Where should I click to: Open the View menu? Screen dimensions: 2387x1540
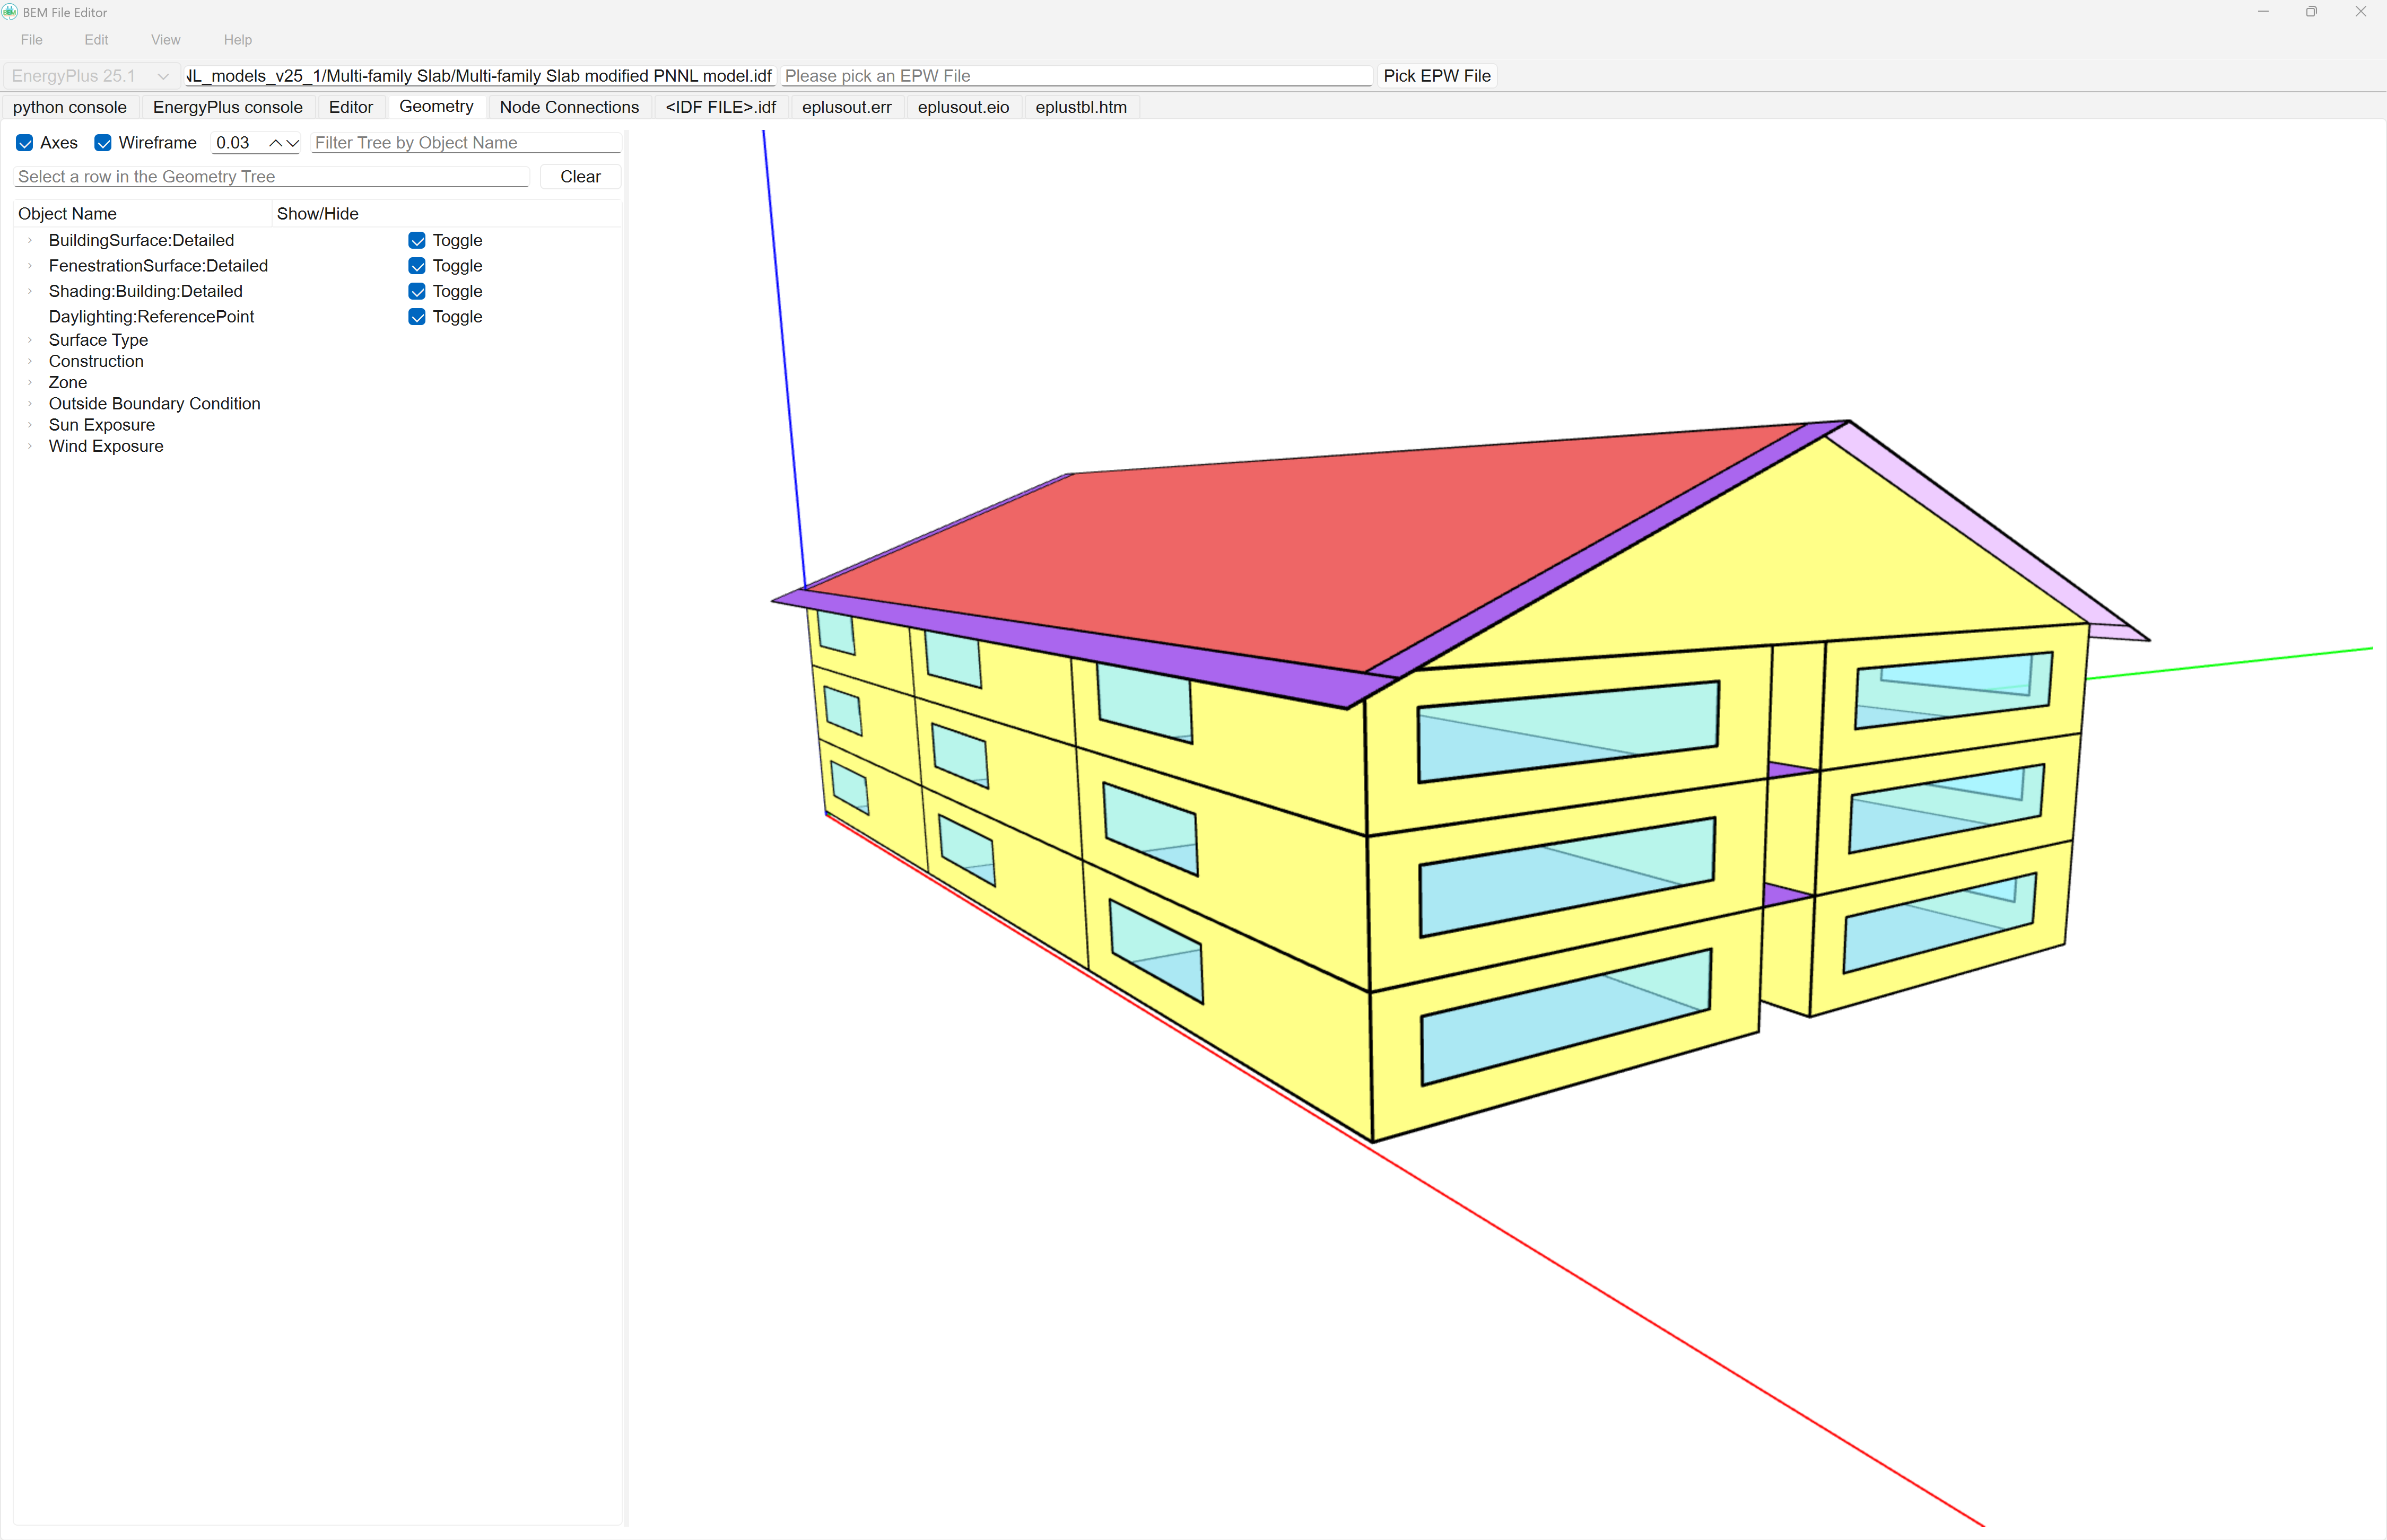(x=166, y=40)
